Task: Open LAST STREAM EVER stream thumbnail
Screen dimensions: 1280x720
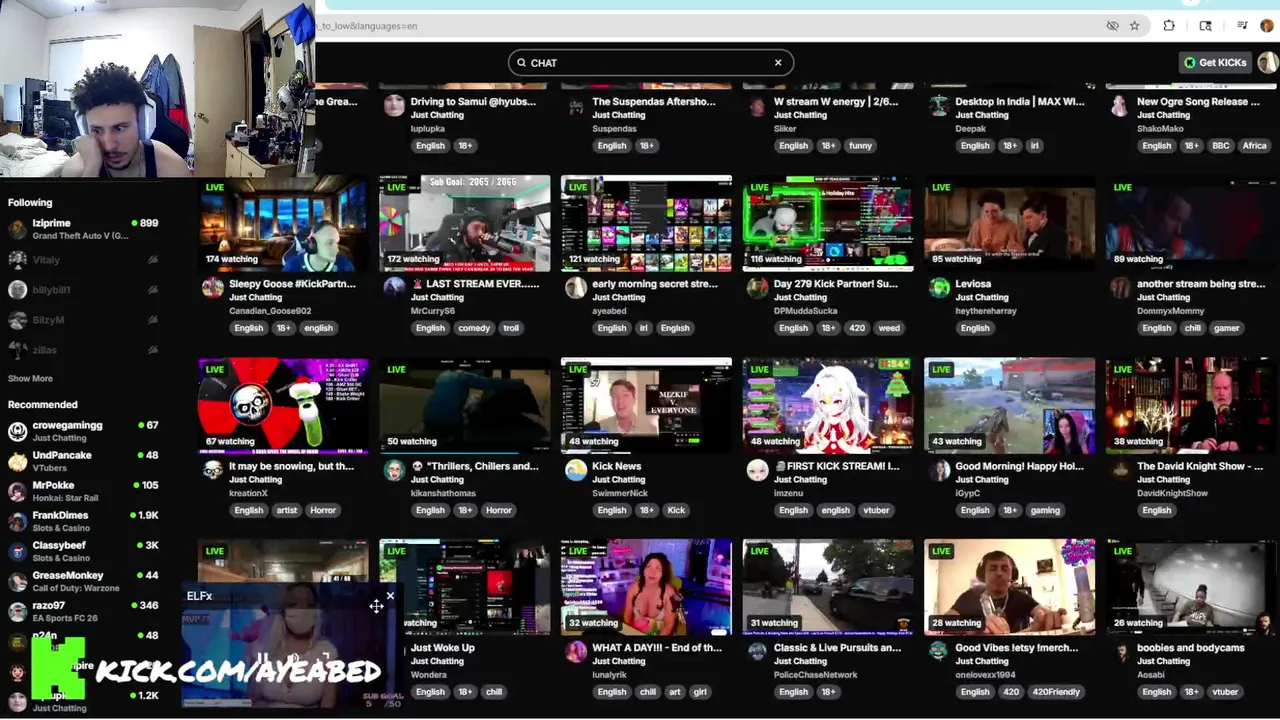Action: pos(465,224)
